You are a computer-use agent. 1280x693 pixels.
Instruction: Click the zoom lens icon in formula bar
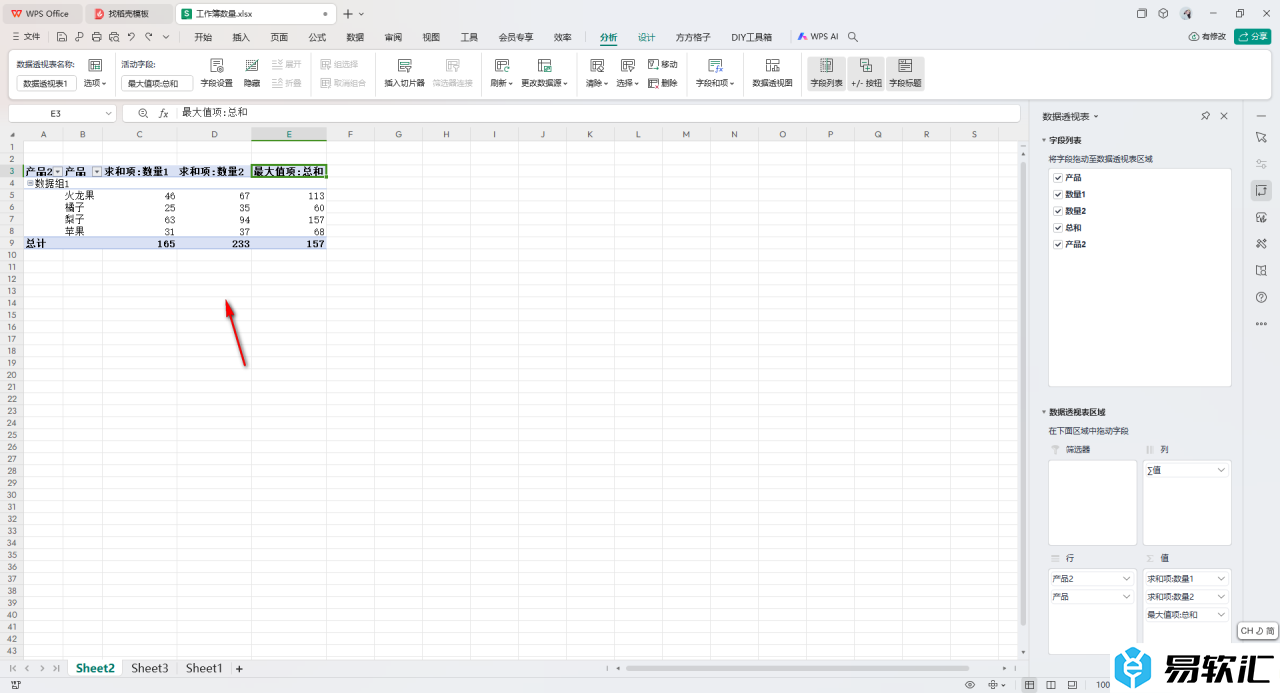pos(143,113)
